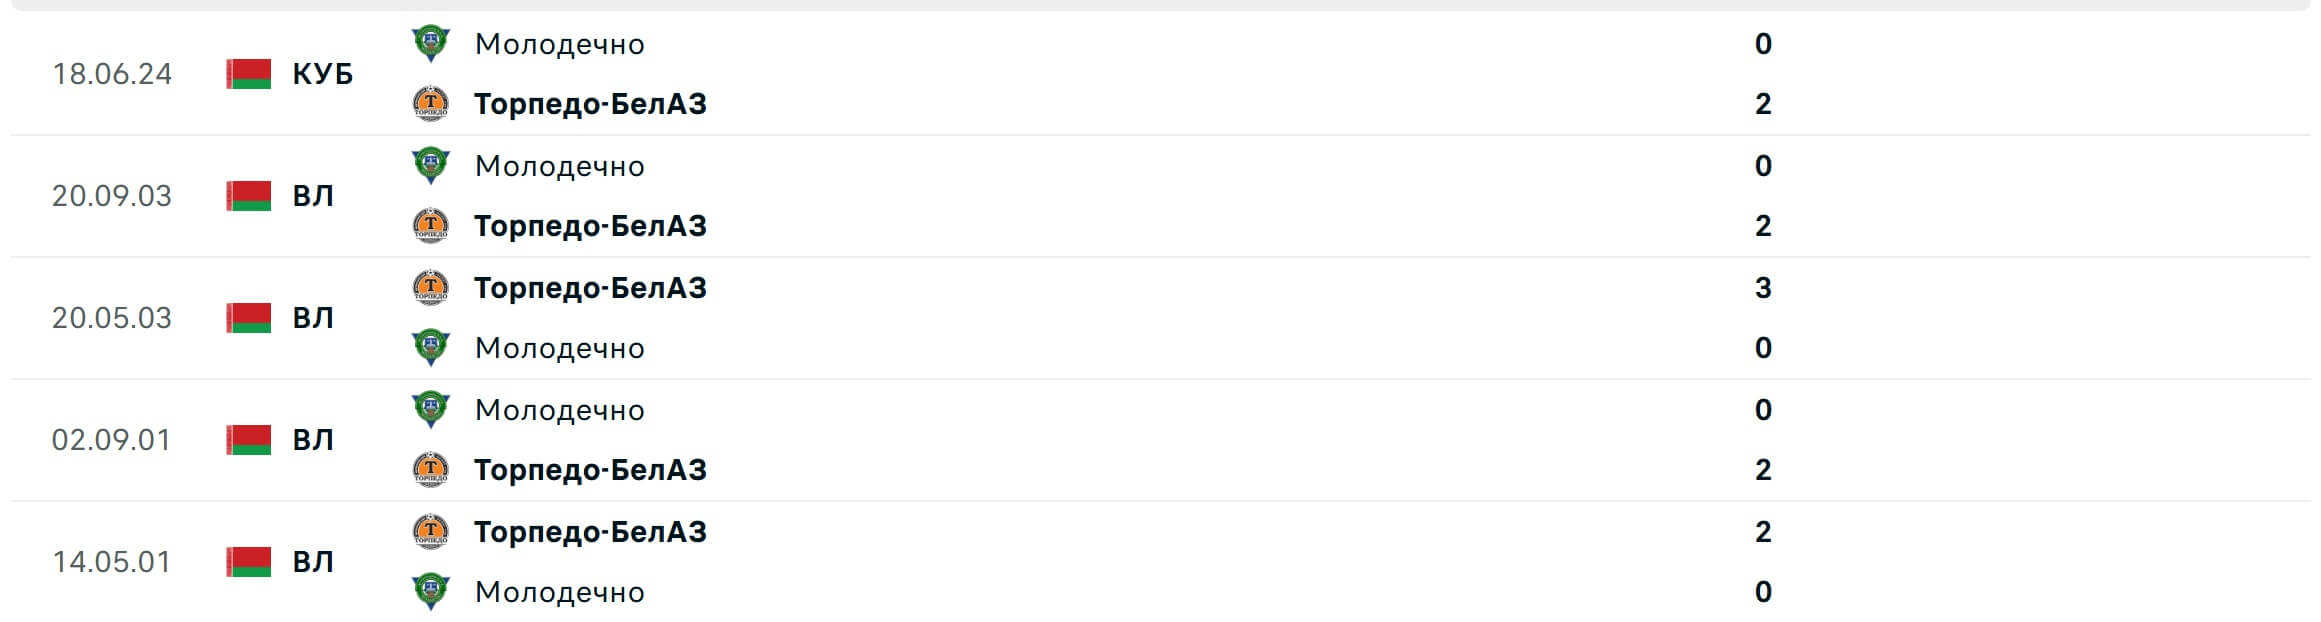Select ВЛ league label in 20.09.03 row
2321x622 pixels.
tap(313, 196)
